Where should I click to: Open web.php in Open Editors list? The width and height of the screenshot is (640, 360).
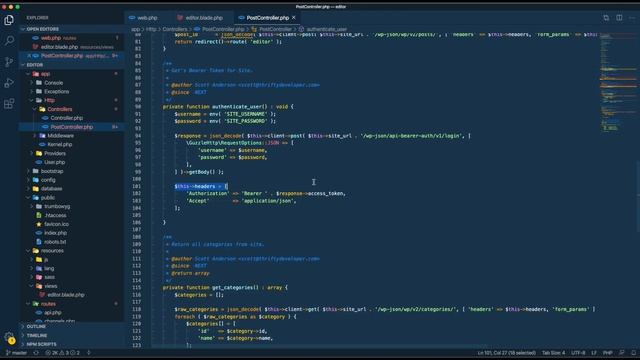[51, 38]
